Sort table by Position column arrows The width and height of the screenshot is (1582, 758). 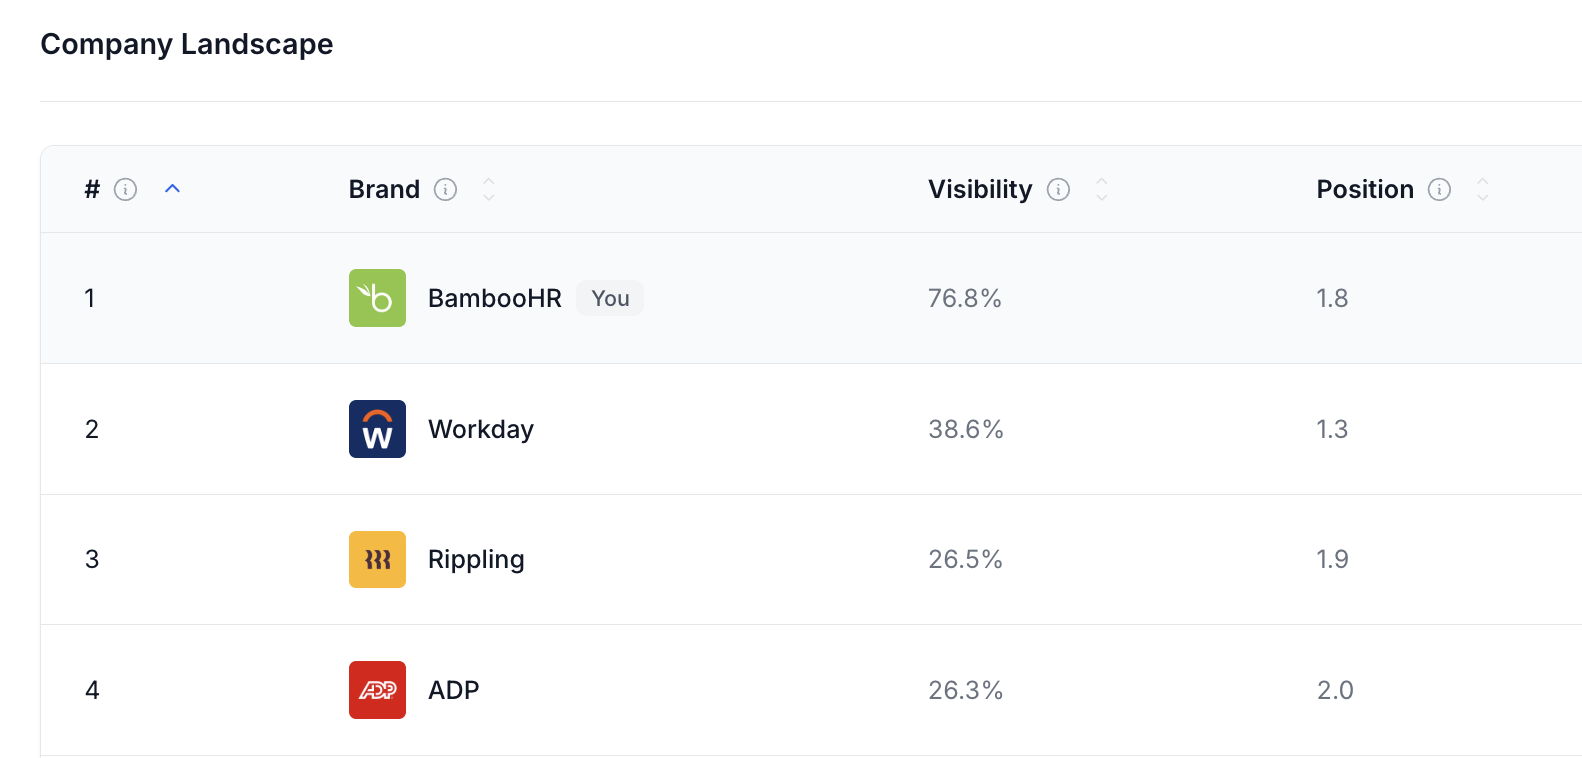(1483, 189)
